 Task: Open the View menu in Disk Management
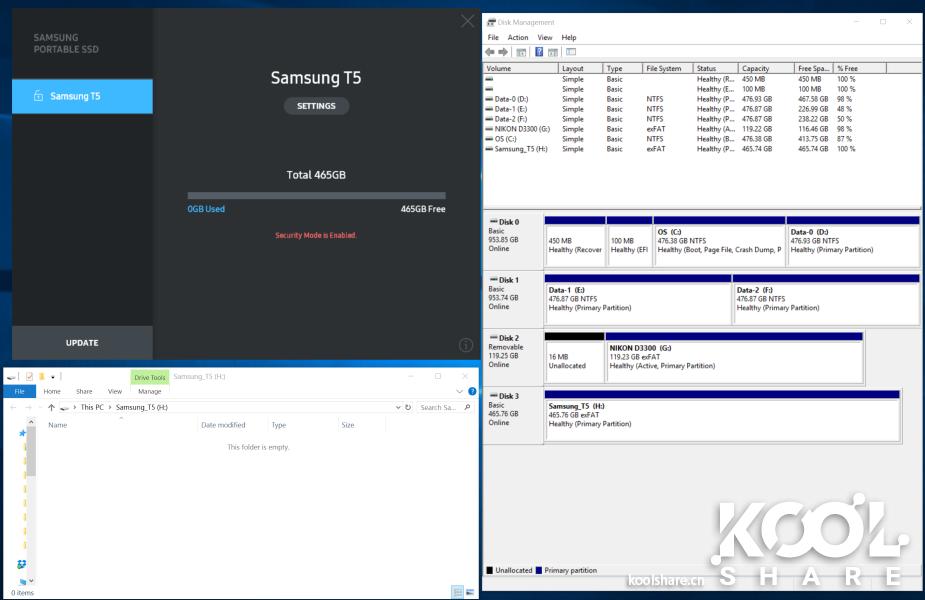[545, 37]
